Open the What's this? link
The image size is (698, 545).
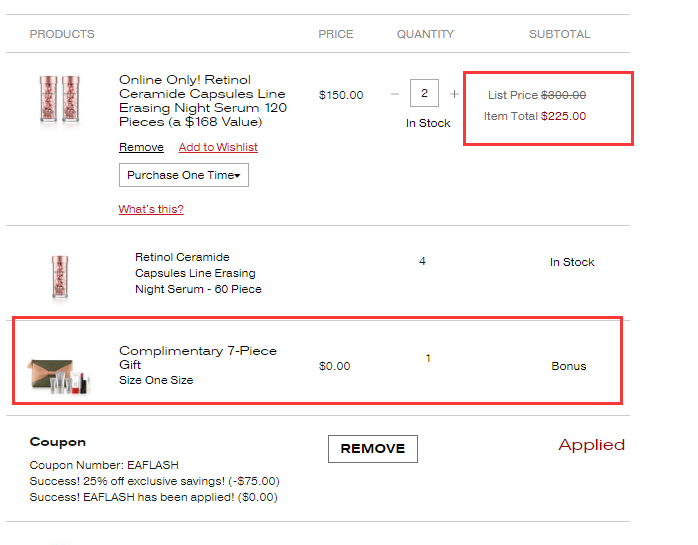151,209
